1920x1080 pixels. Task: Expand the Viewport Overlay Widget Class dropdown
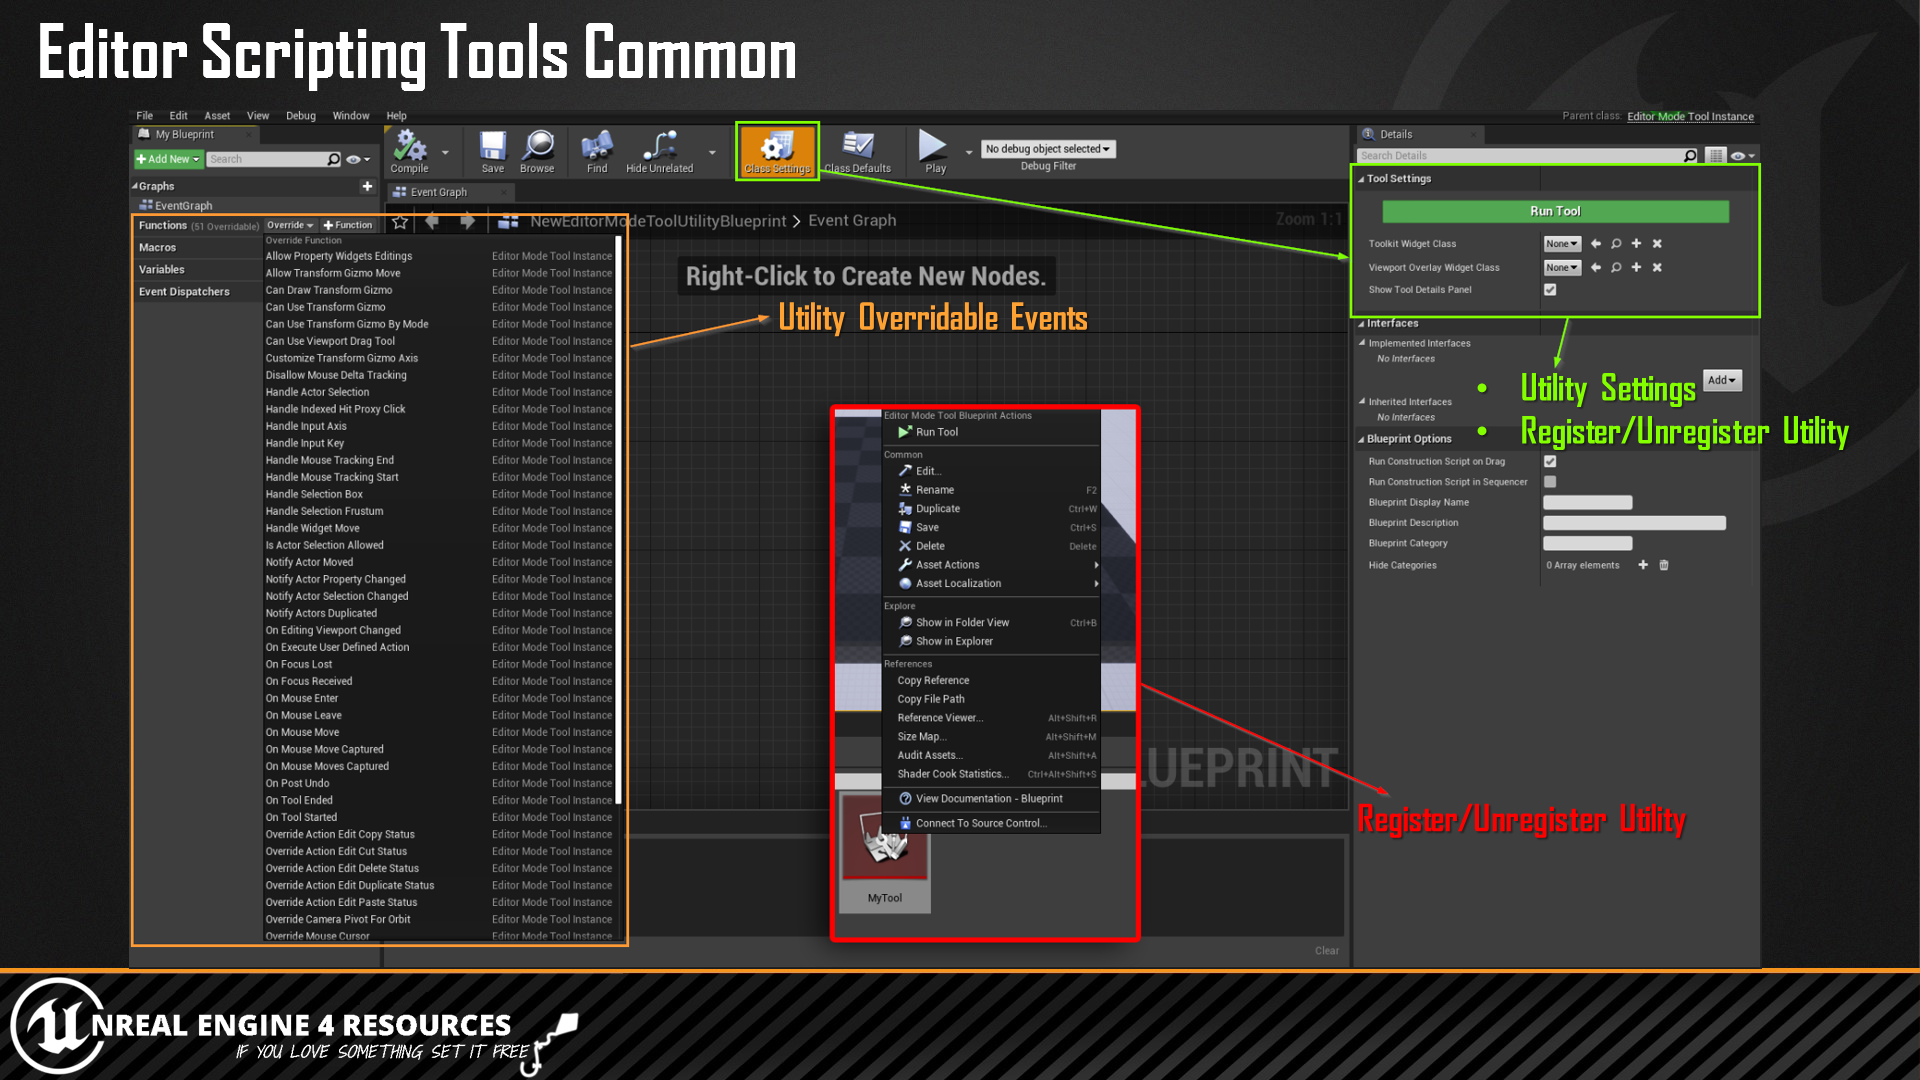tap(1560, 268)
